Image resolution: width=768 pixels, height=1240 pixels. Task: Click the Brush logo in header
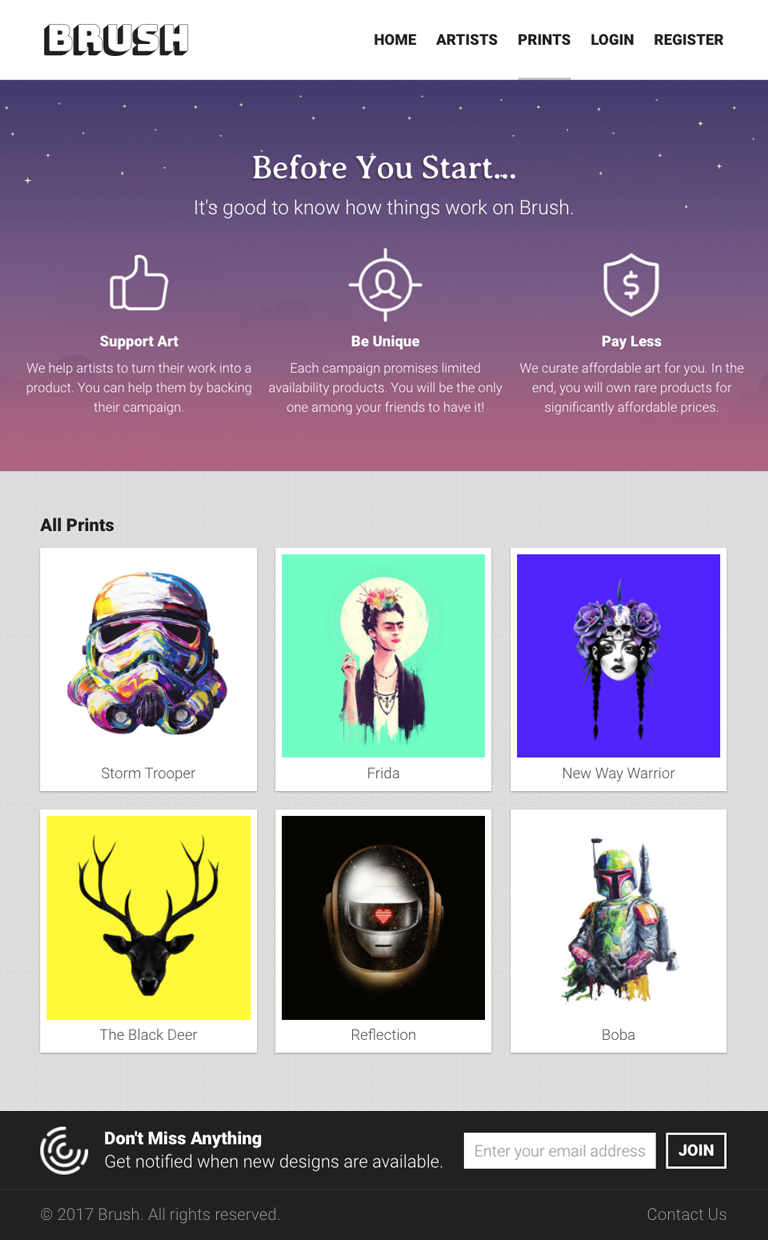pyautogui.click(x=116, y=40)
